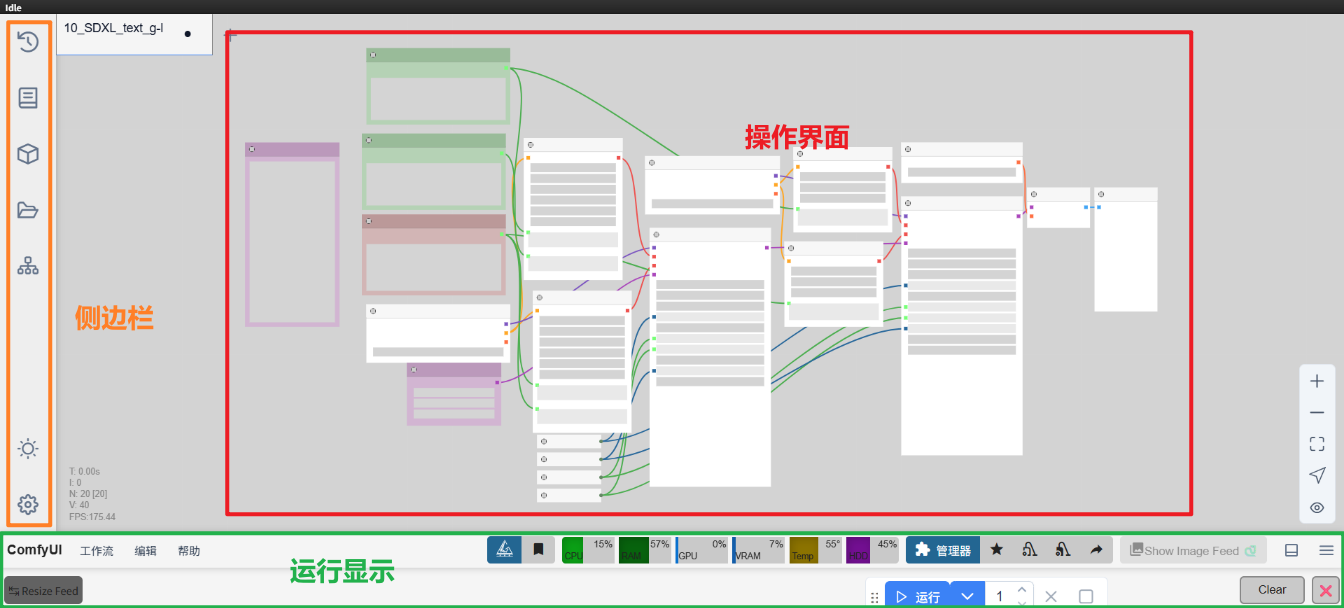Click the FPS:175.44 canvas stat
1344x608 pixels.
(92, 517)
